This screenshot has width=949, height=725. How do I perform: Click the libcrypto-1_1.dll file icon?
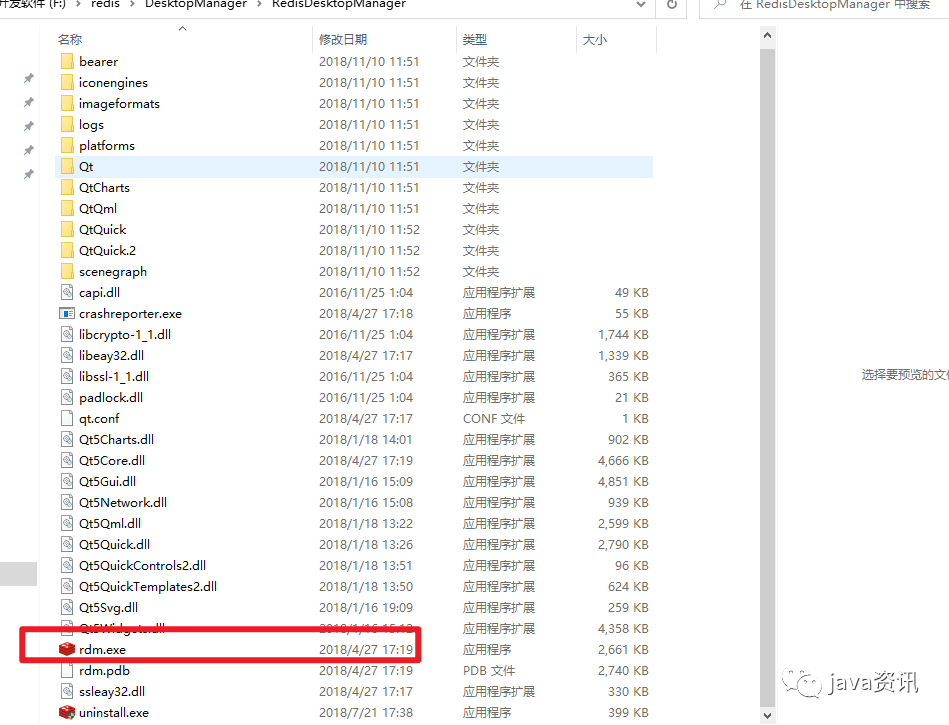click(67, 334)
